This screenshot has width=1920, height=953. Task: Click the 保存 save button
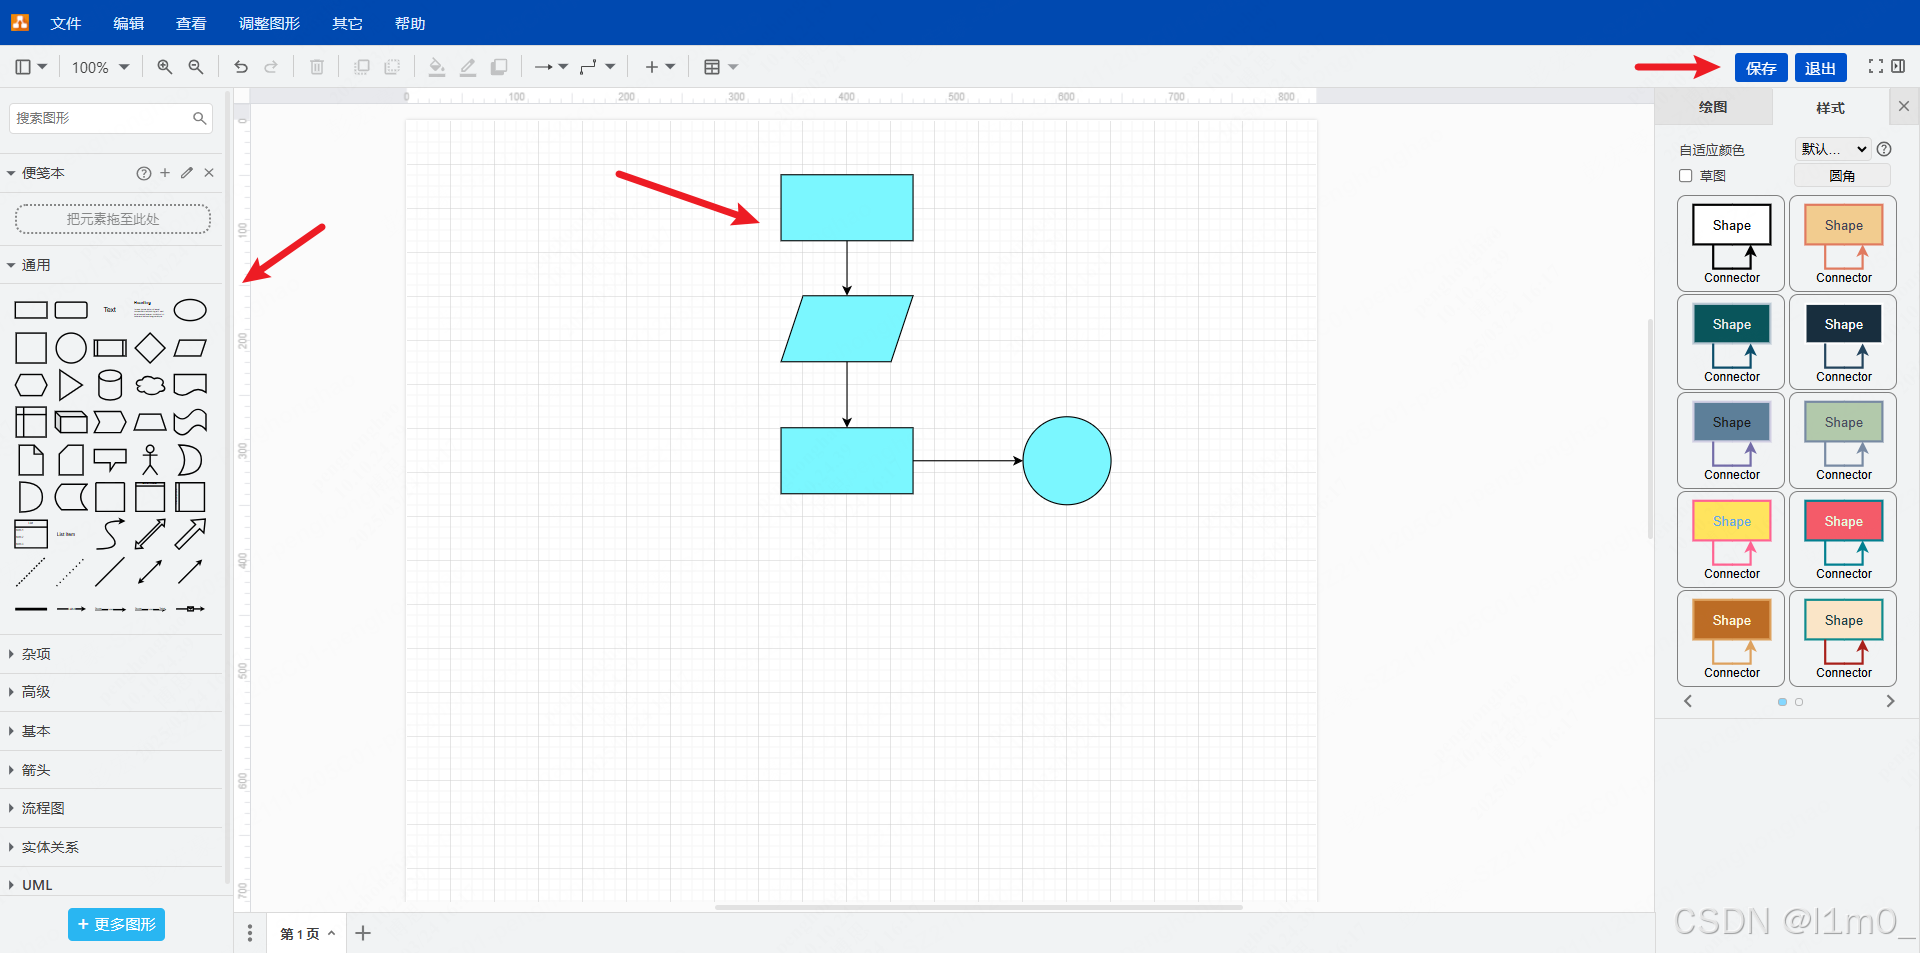pos(1761,68)
